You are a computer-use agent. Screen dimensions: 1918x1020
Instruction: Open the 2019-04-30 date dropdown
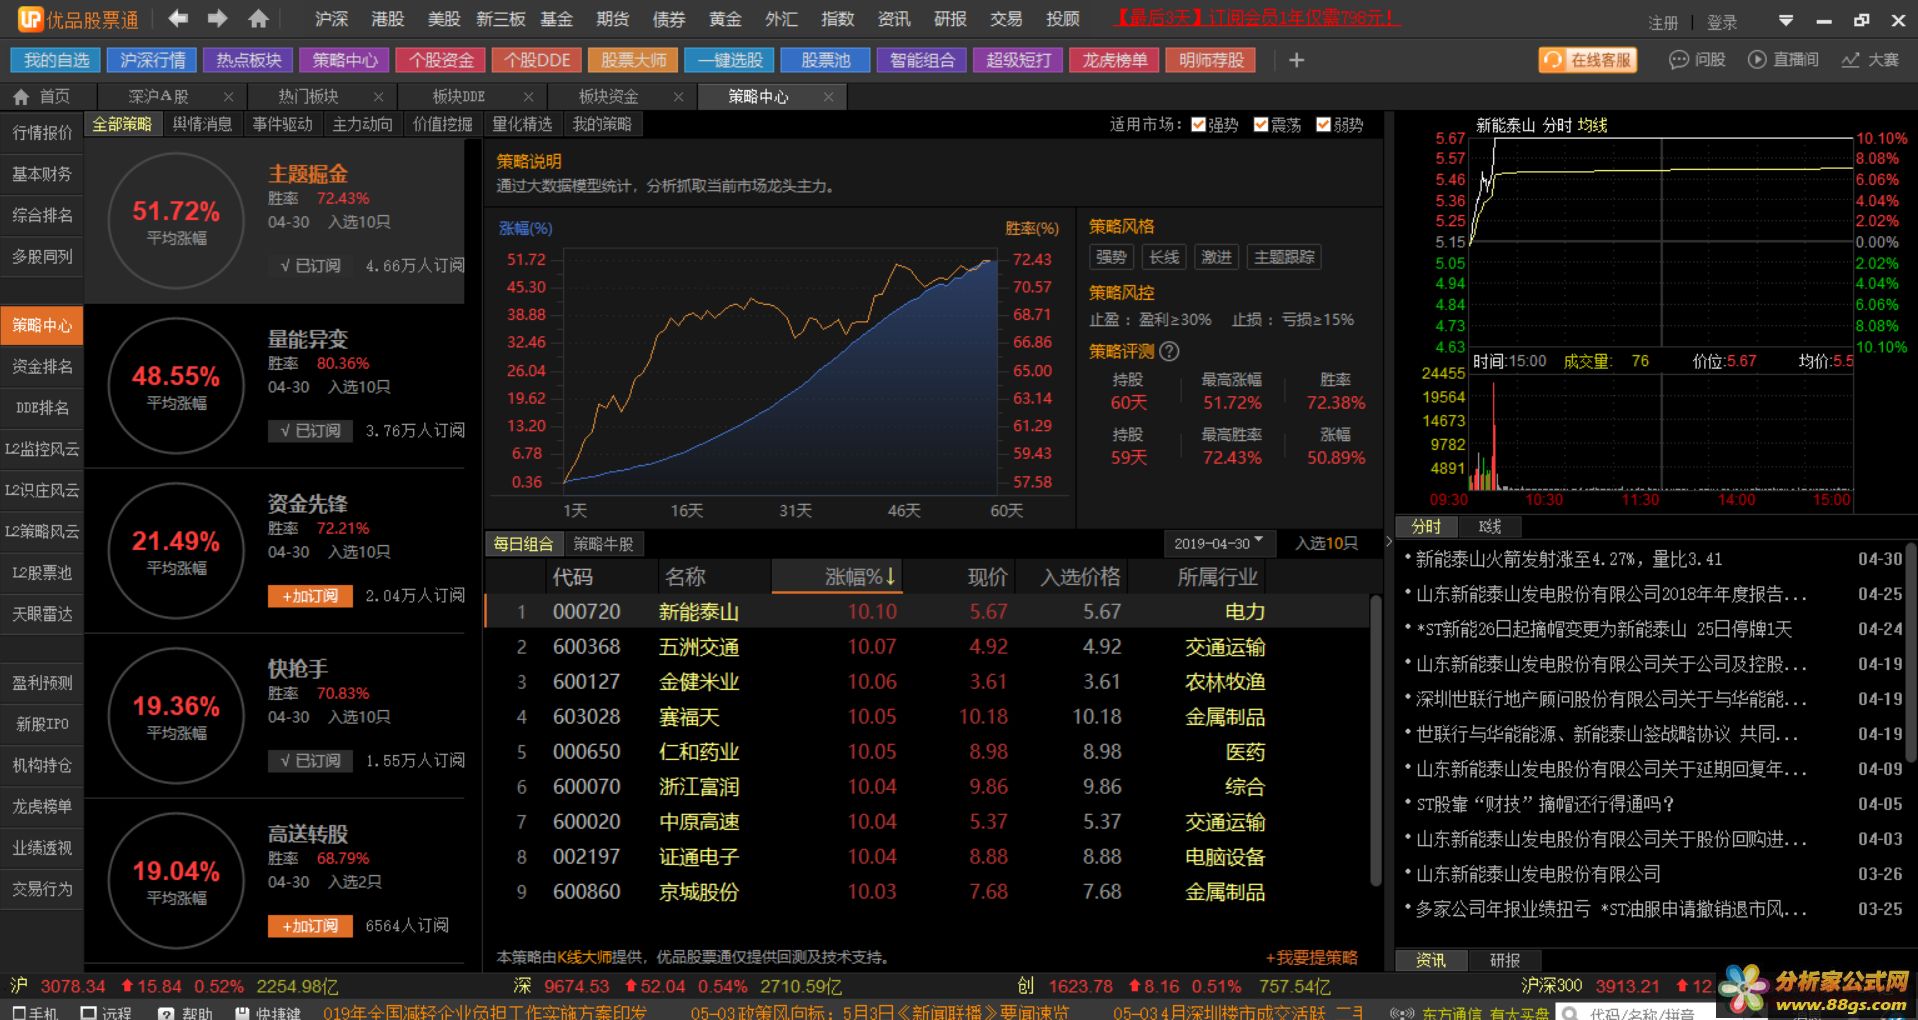(1218, 543)
